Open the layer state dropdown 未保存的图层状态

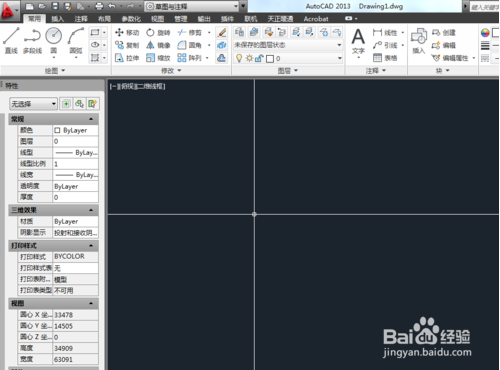coord(288,45)
